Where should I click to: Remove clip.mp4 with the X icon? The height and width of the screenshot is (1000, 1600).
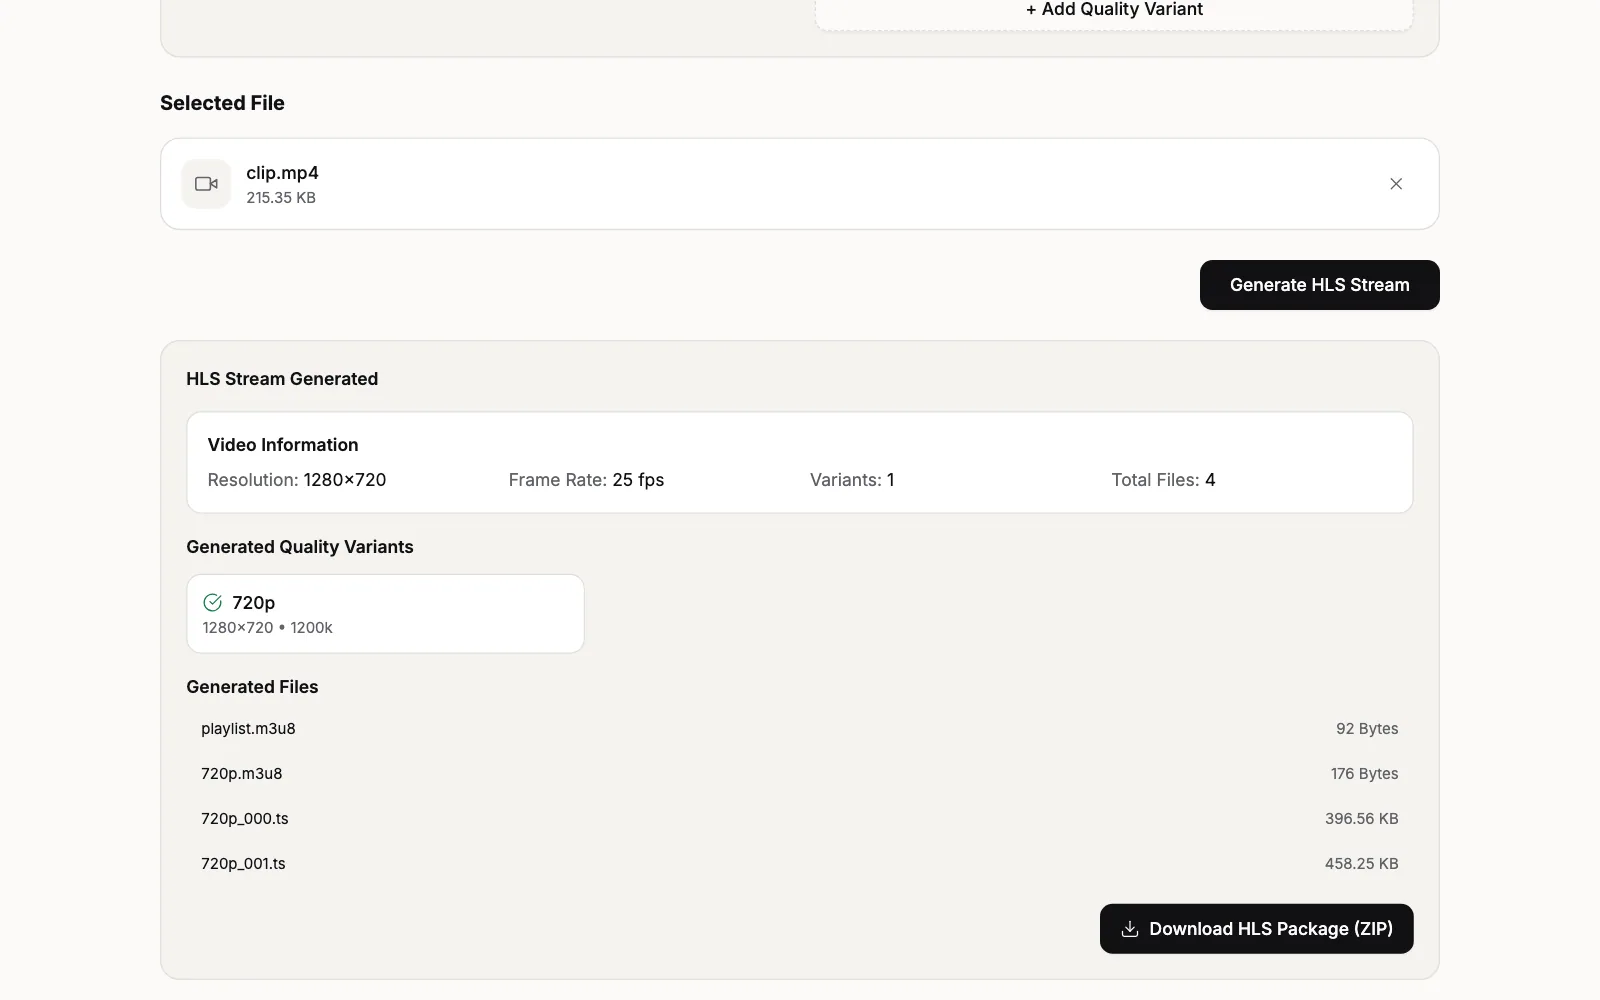pyautogui.click(x=1396, y=184)
